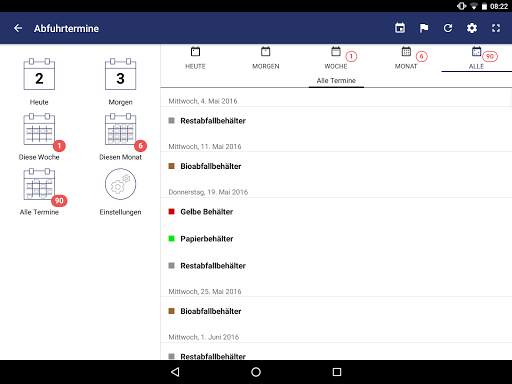512x384 pixels.
Task: Open the Gelbe Behälter entry
Action: click(336, 212)
